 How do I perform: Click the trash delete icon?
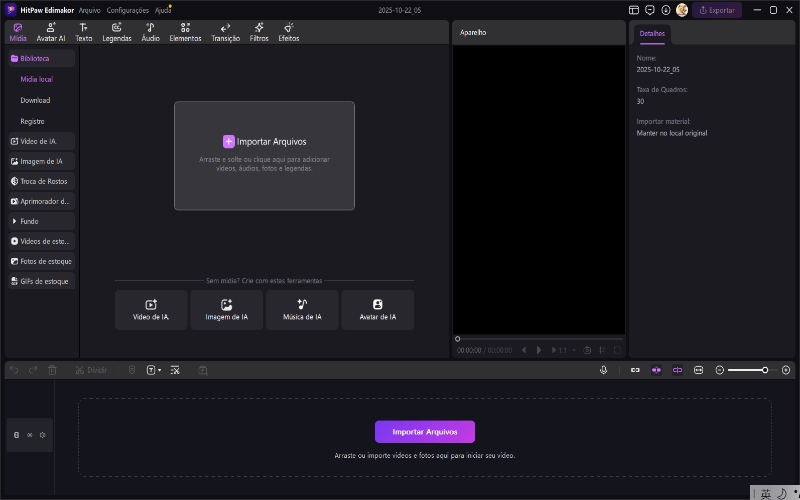[x=52, y=370]
